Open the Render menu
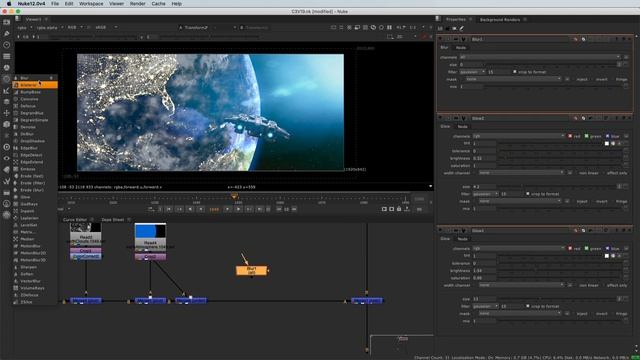Image resolution: width=640 pixels, height=360 pixels. (138, 4)
